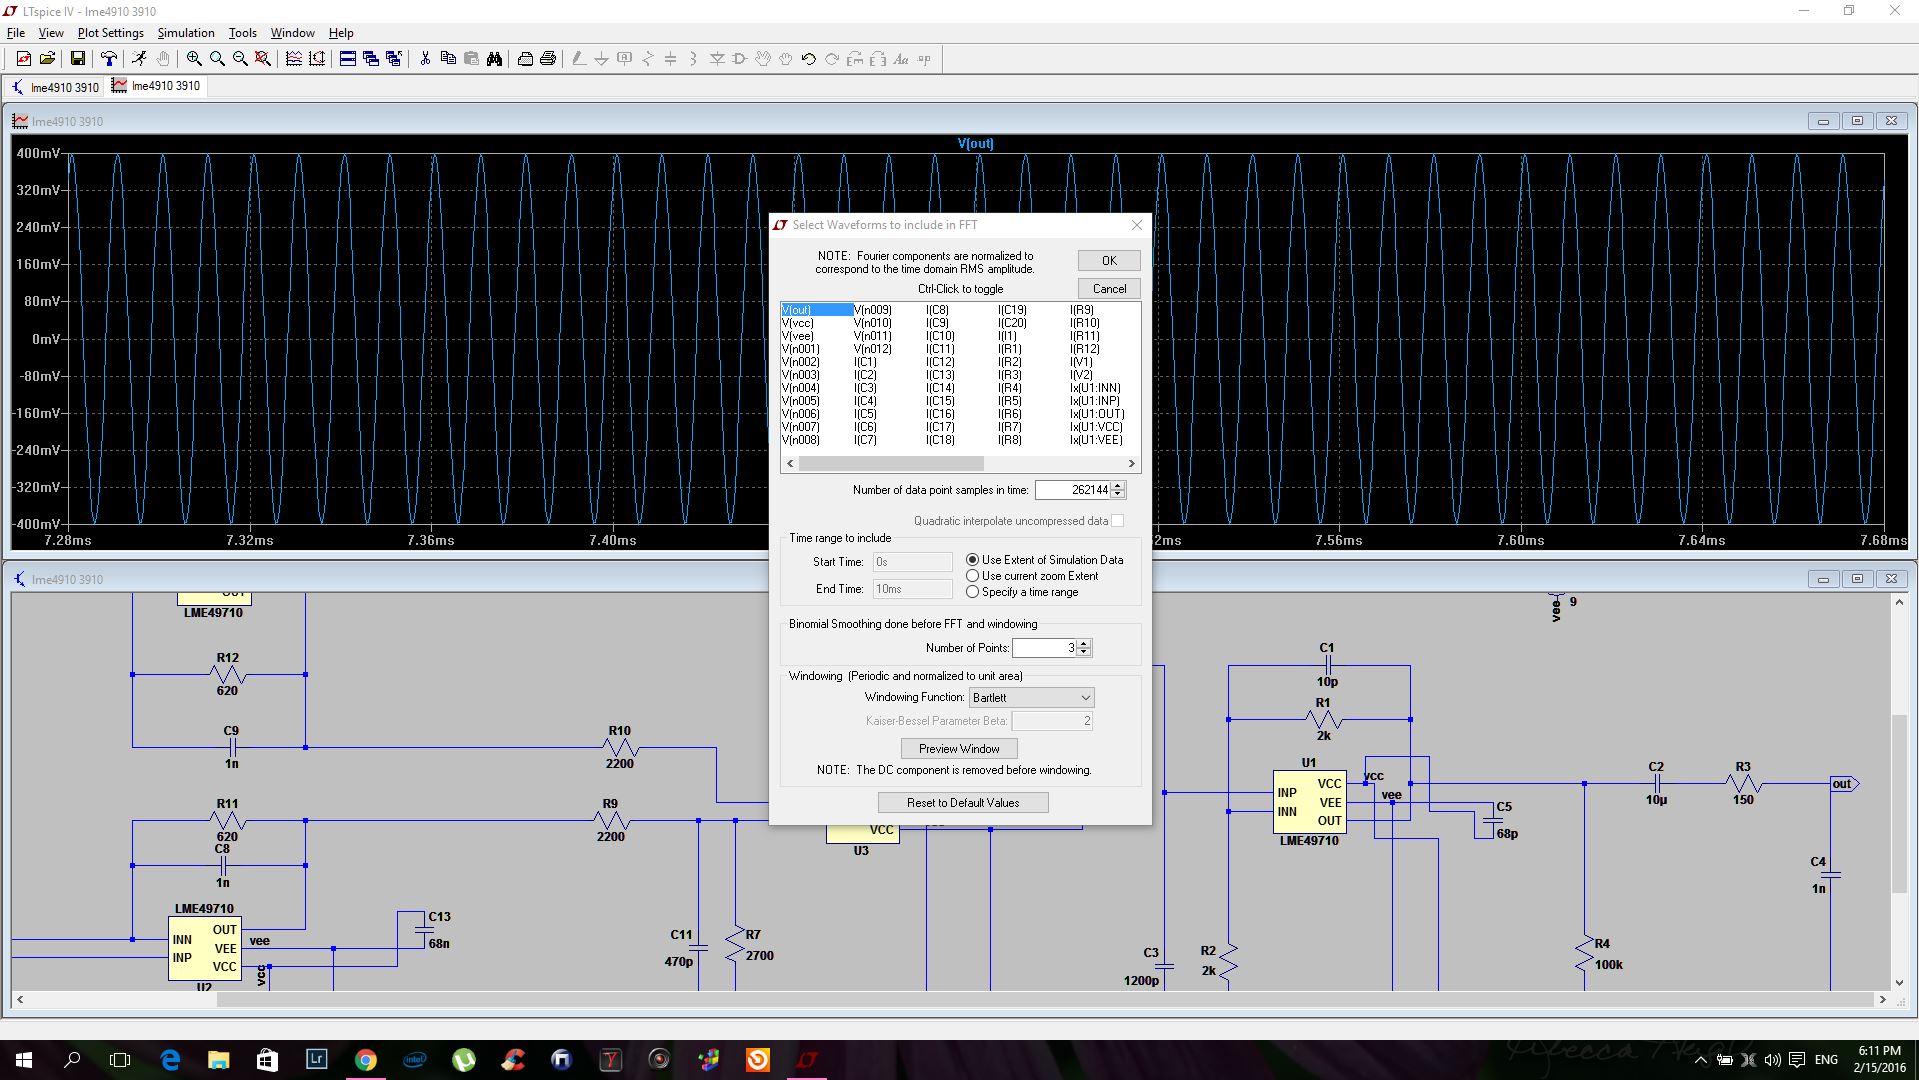Open the View menu
This screenshot has width=1919, height=1080.
(51, 33)
